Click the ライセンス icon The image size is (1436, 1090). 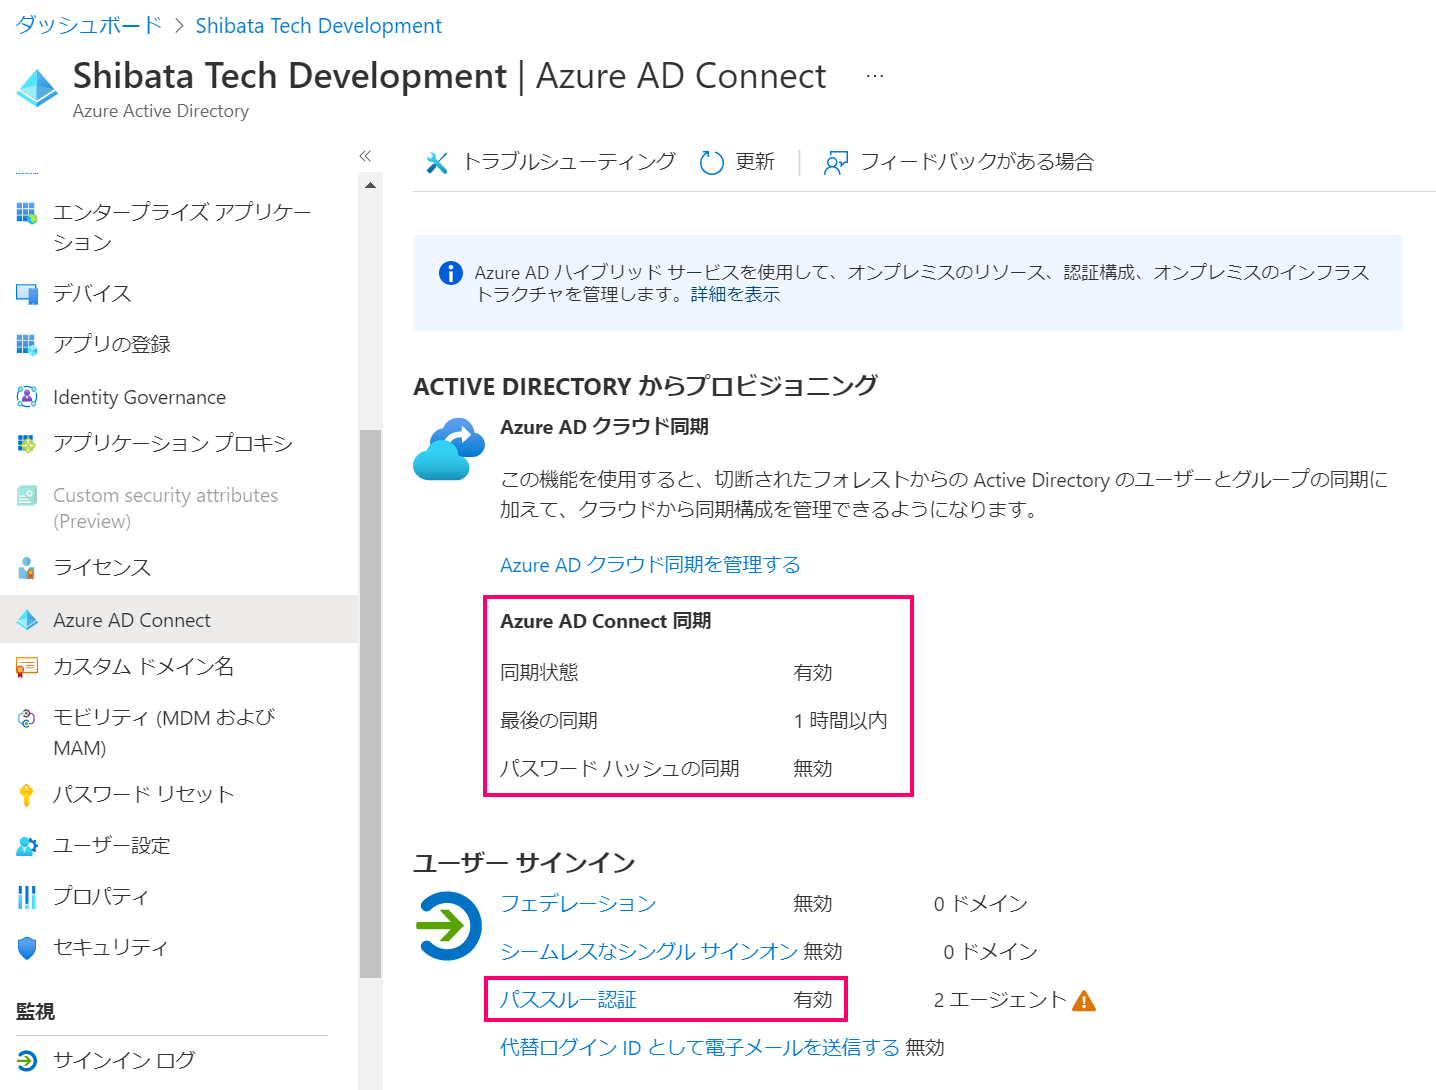click(27, 568)
